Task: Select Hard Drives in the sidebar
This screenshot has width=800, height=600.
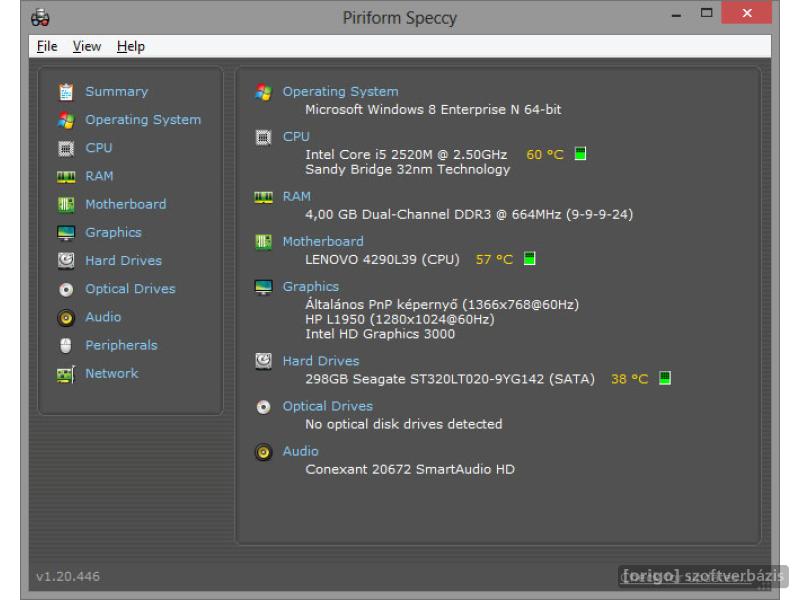Action: [123, 261]
